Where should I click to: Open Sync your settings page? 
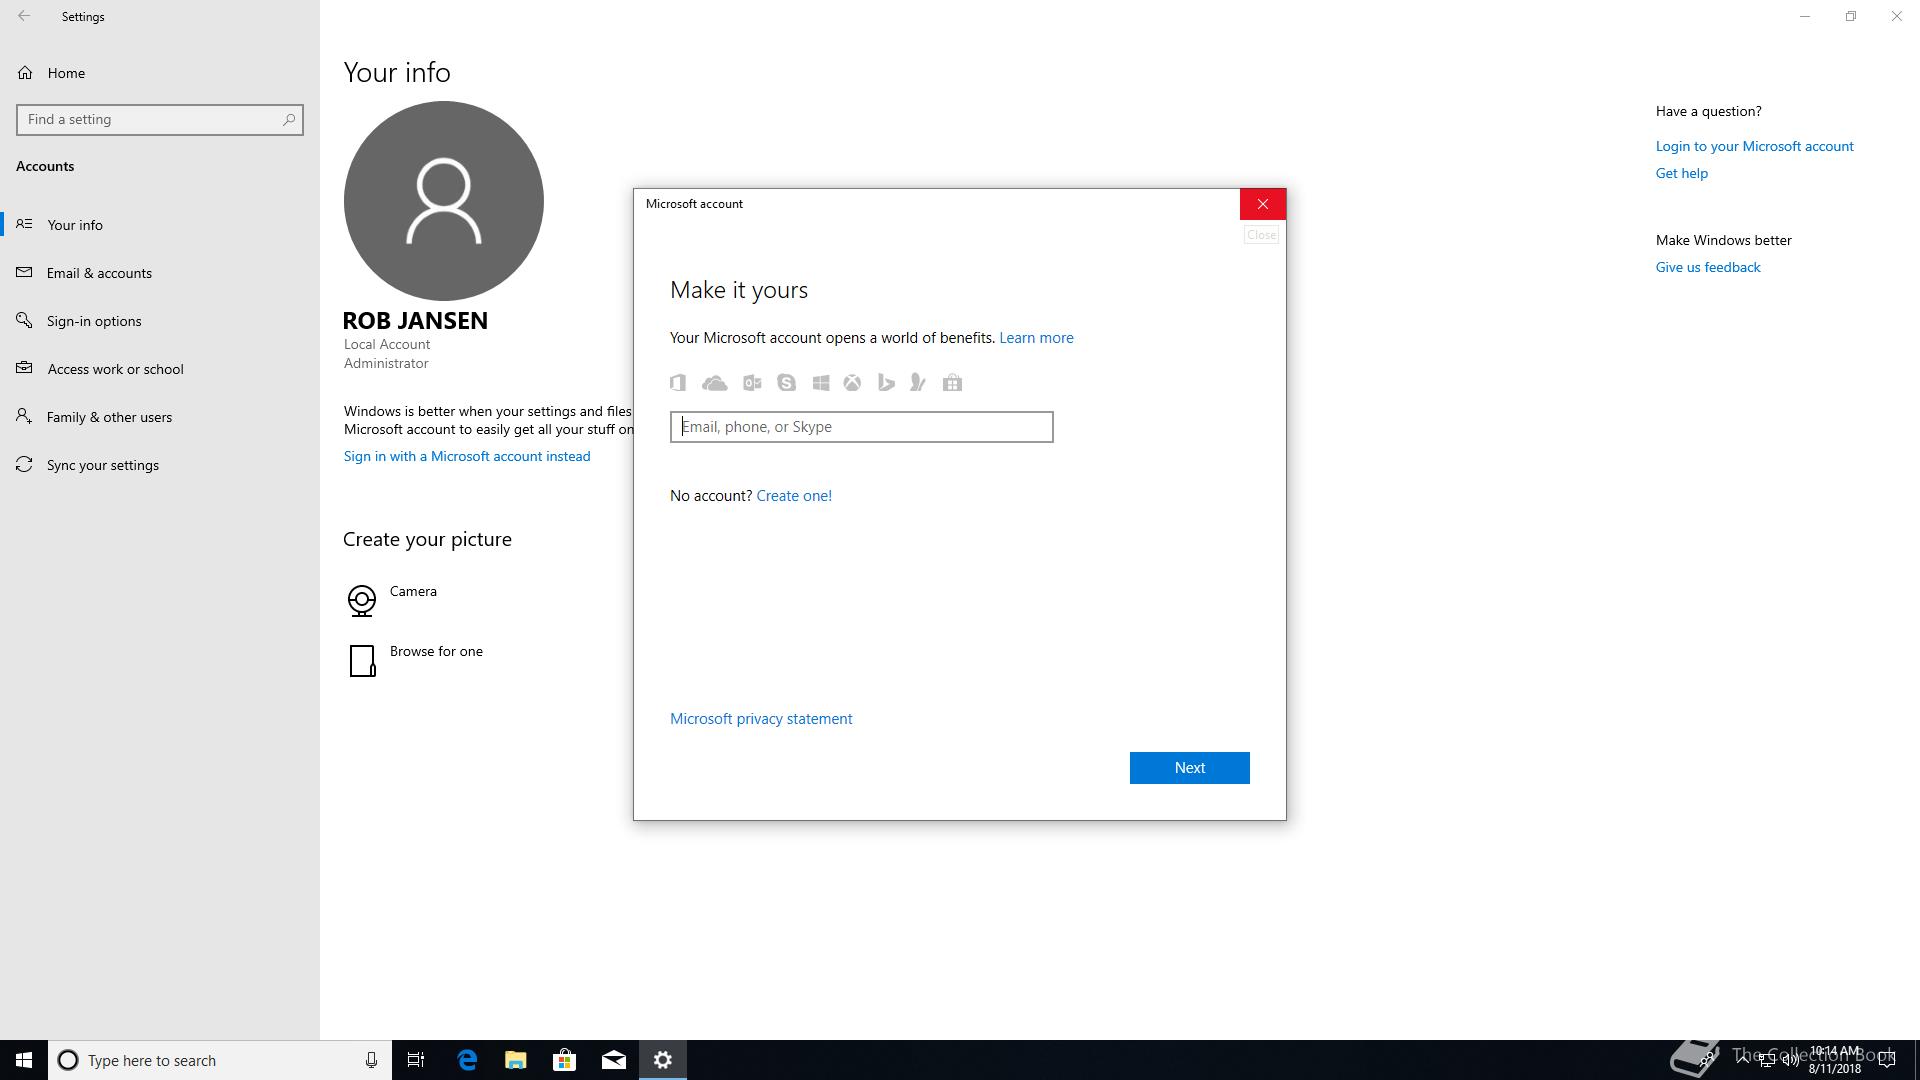click(160, 465)
